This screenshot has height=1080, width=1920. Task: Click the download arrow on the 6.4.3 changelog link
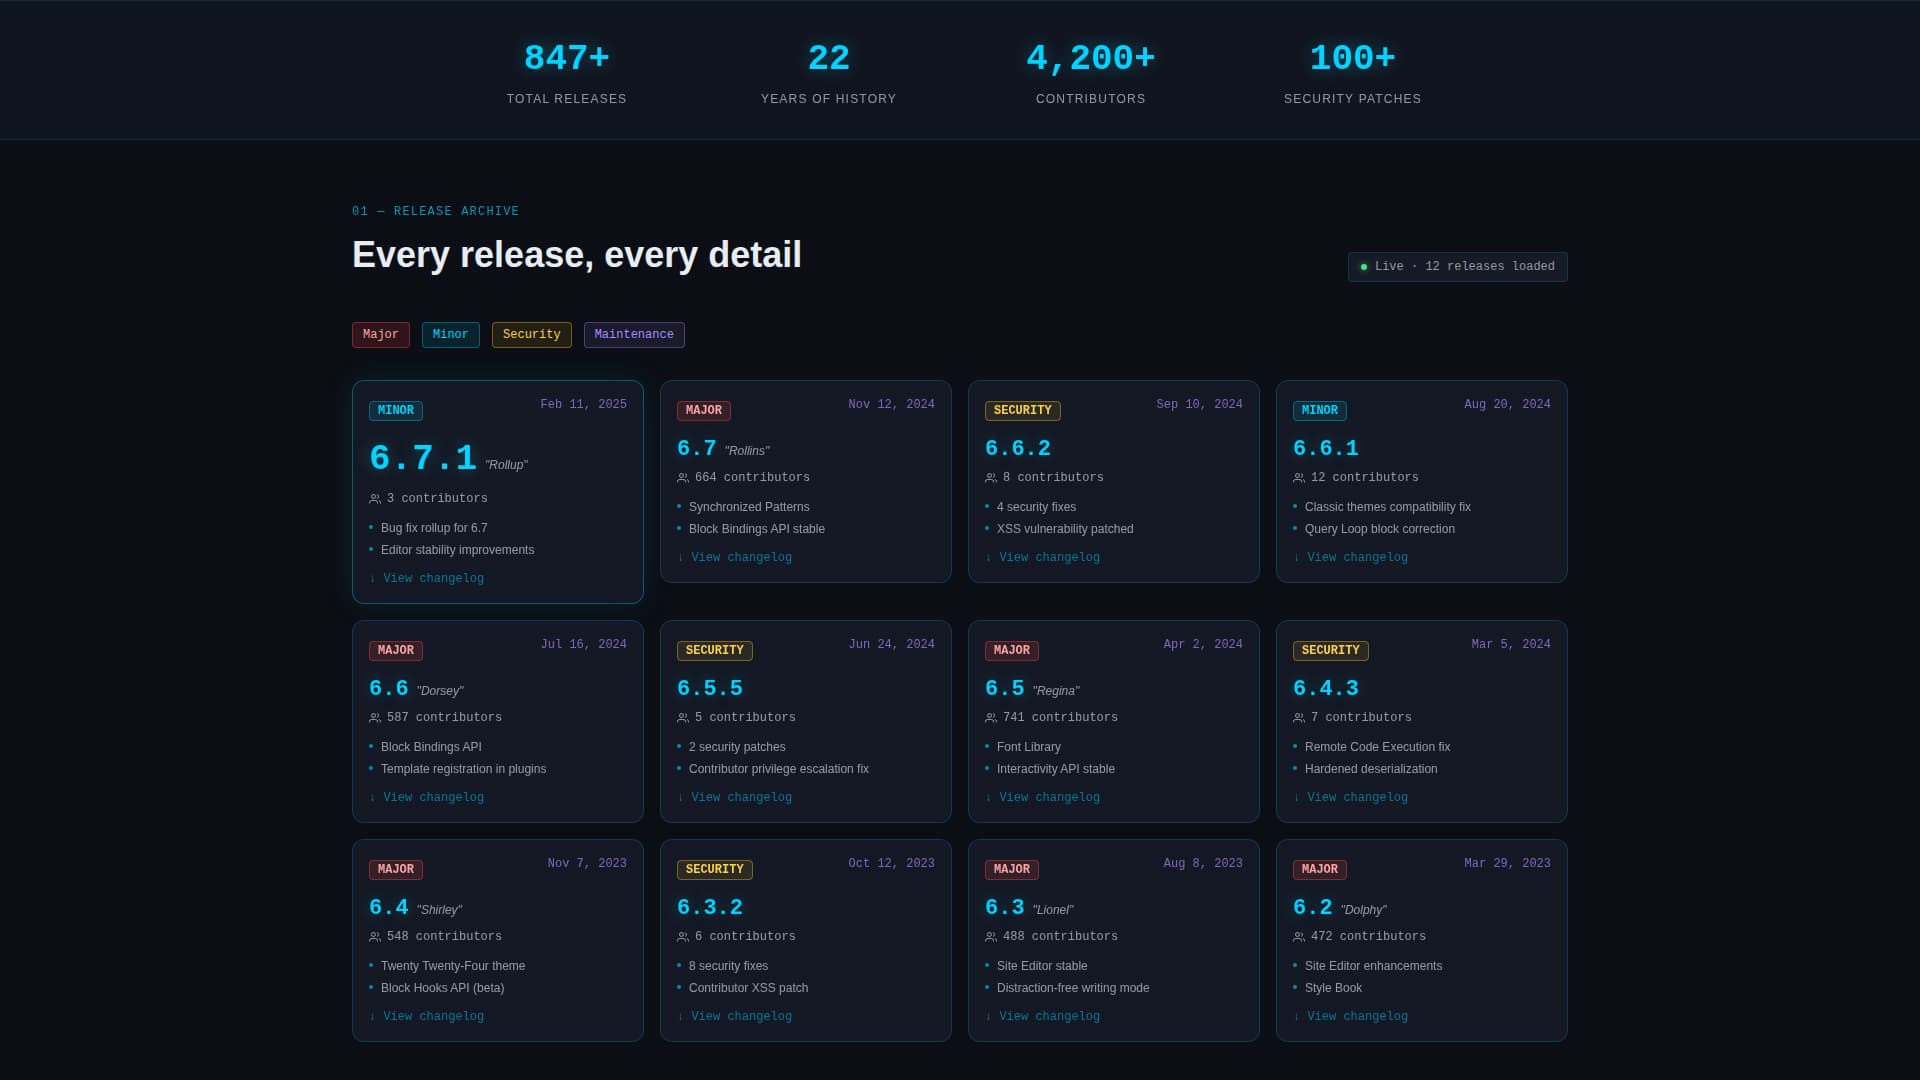pyautogui.click(x=1298, y=797)
